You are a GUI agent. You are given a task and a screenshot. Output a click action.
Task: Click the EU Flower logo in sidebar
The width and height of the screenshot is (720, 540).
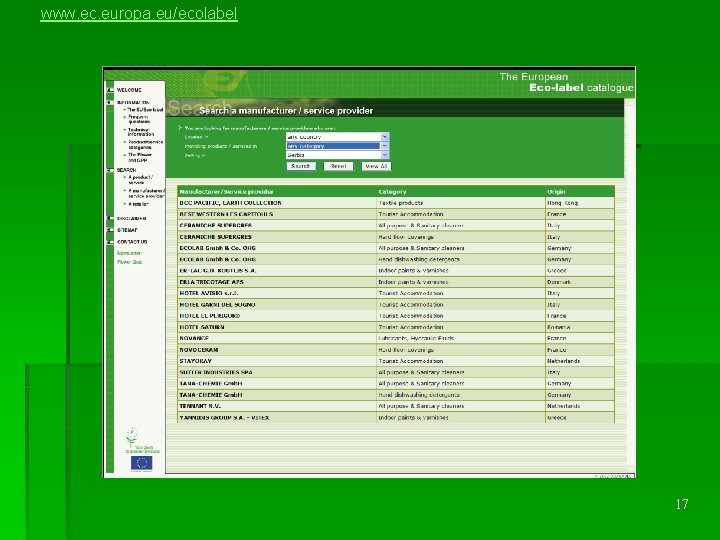[133, 437]
